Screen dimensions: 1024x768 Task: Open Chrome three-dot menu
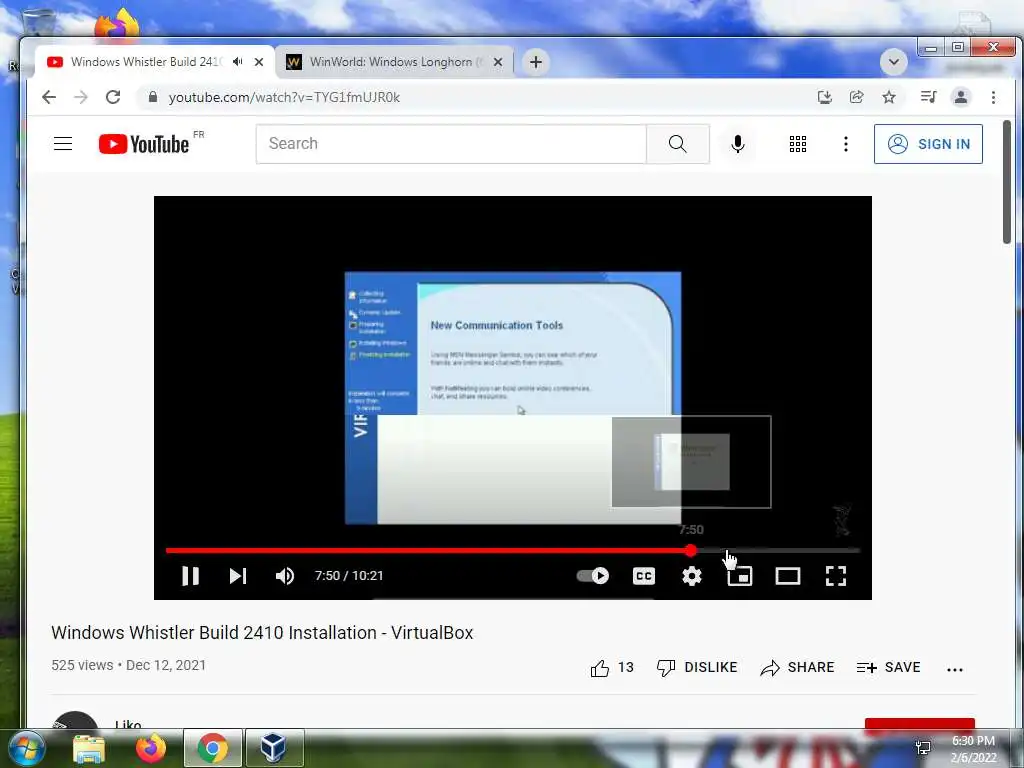click(x=993, y=97)
